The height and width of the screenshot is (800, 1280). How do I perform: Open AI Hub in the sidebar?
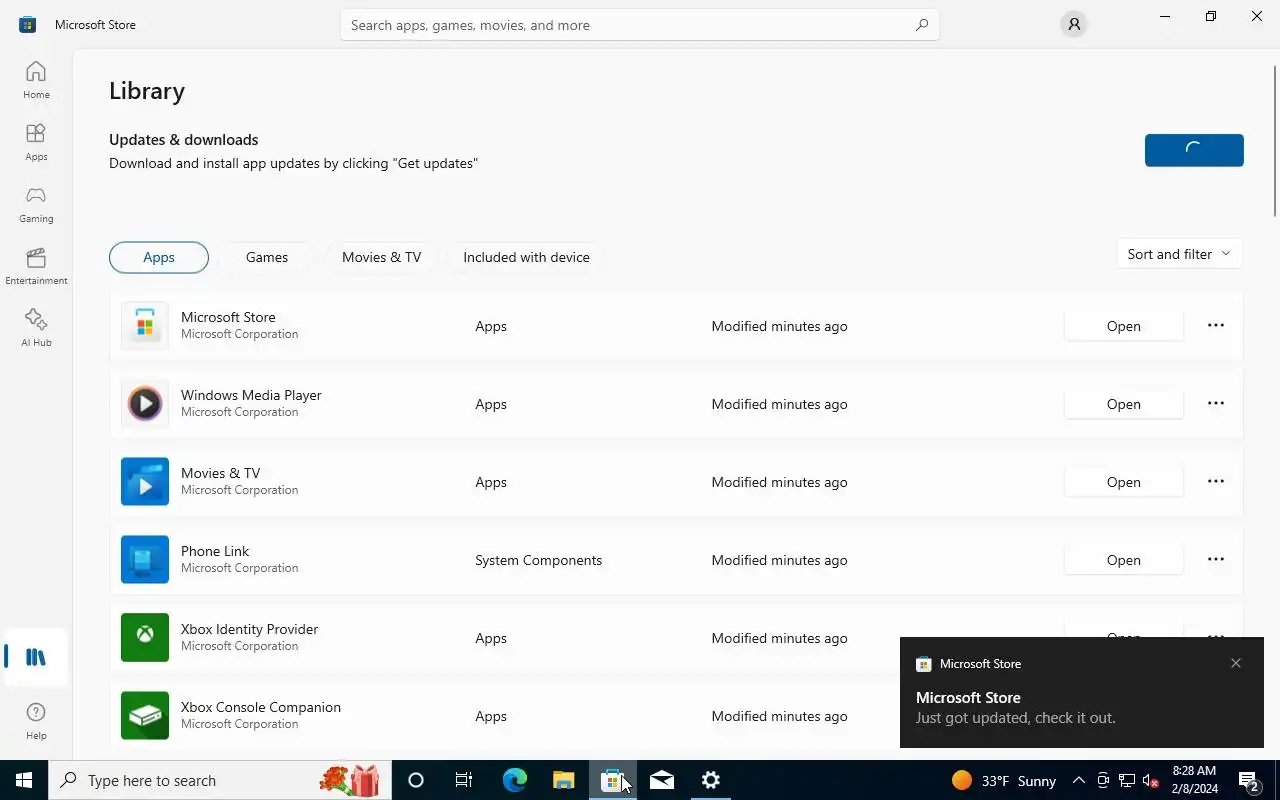(x=36, y=328)
